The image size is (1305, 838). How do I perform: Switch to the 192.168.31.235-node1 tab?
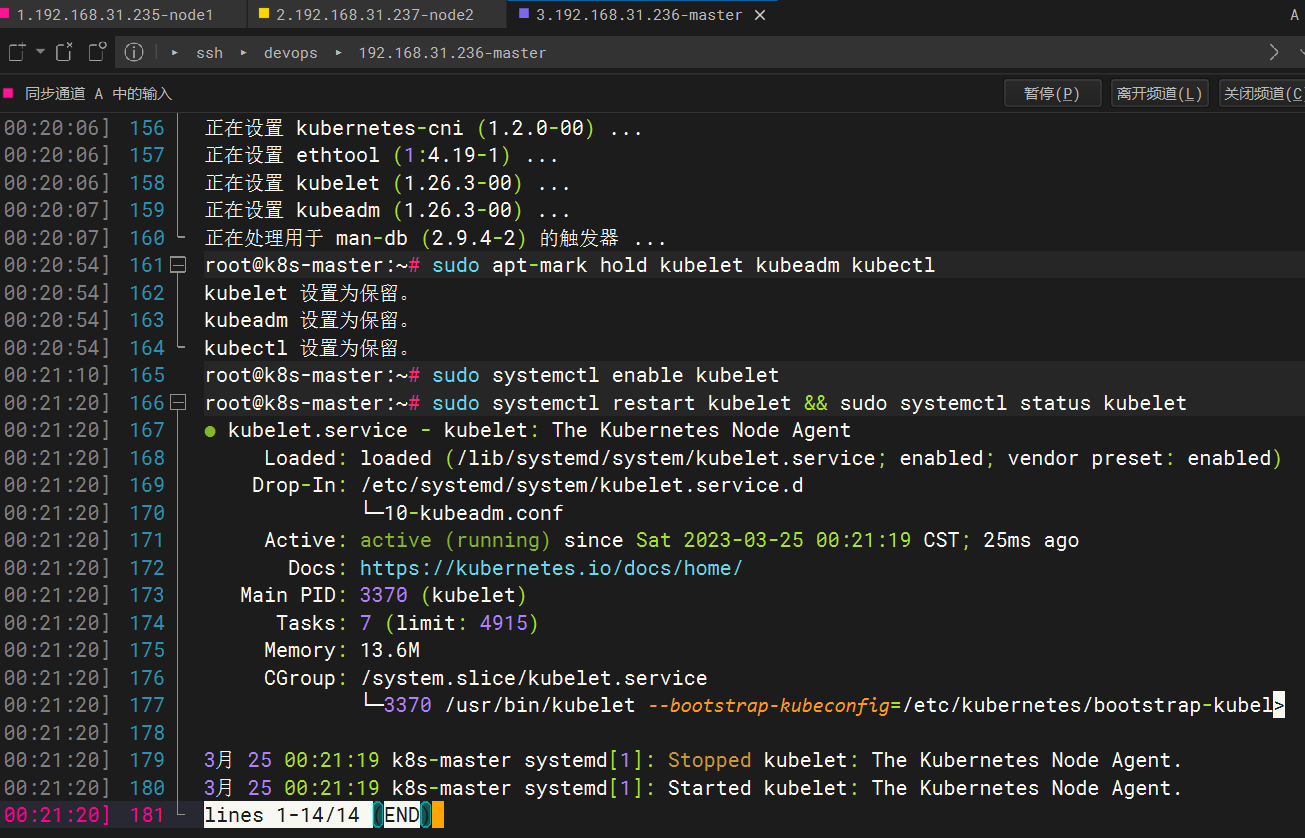123,15
